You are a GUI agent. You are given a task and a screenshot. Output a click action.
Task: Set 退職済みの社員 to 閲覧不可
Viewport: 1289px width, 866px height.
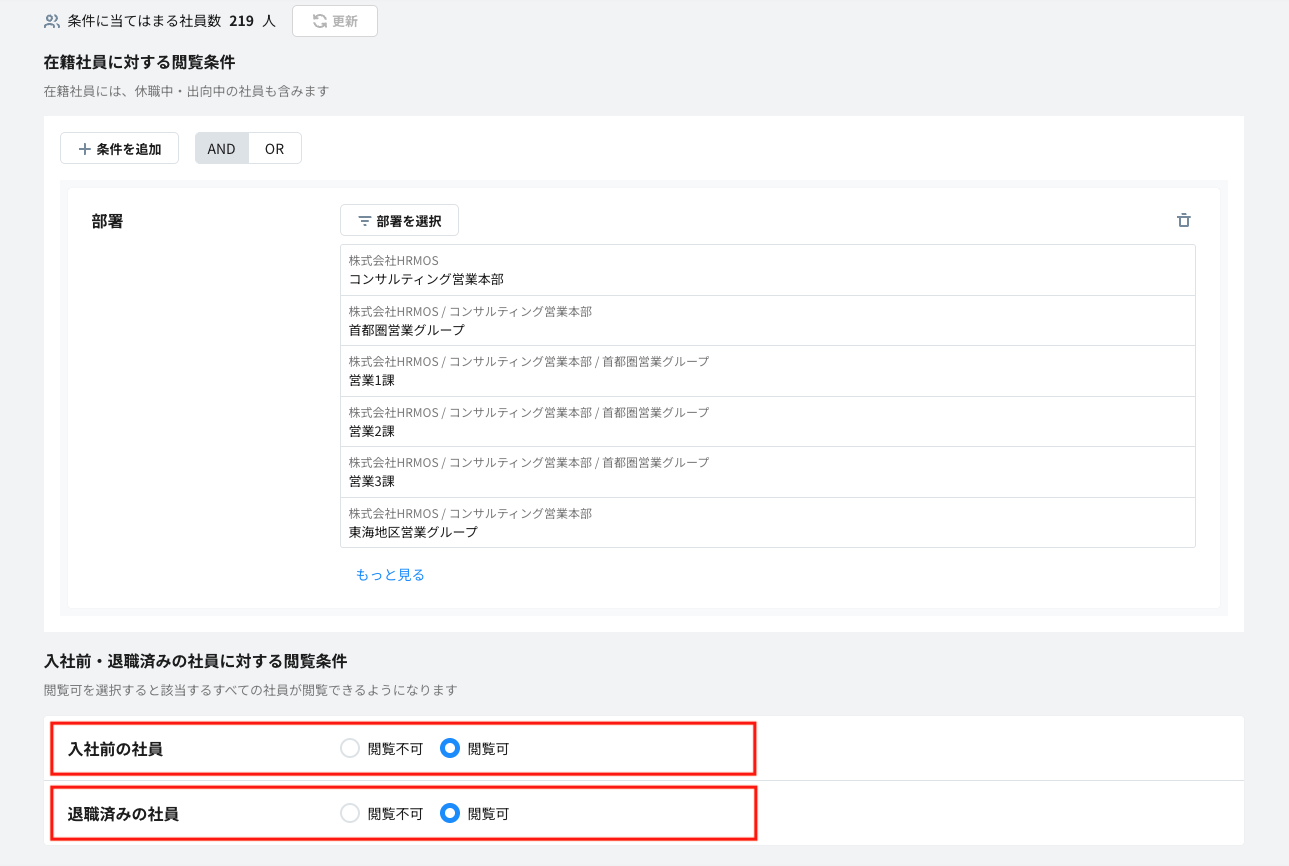click(x=350, y=814)
